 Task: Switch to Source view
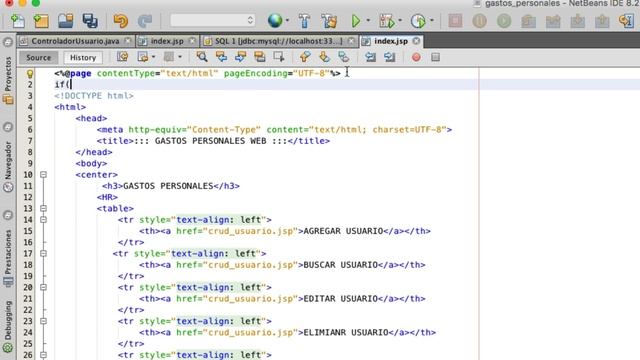click(39, 58)
